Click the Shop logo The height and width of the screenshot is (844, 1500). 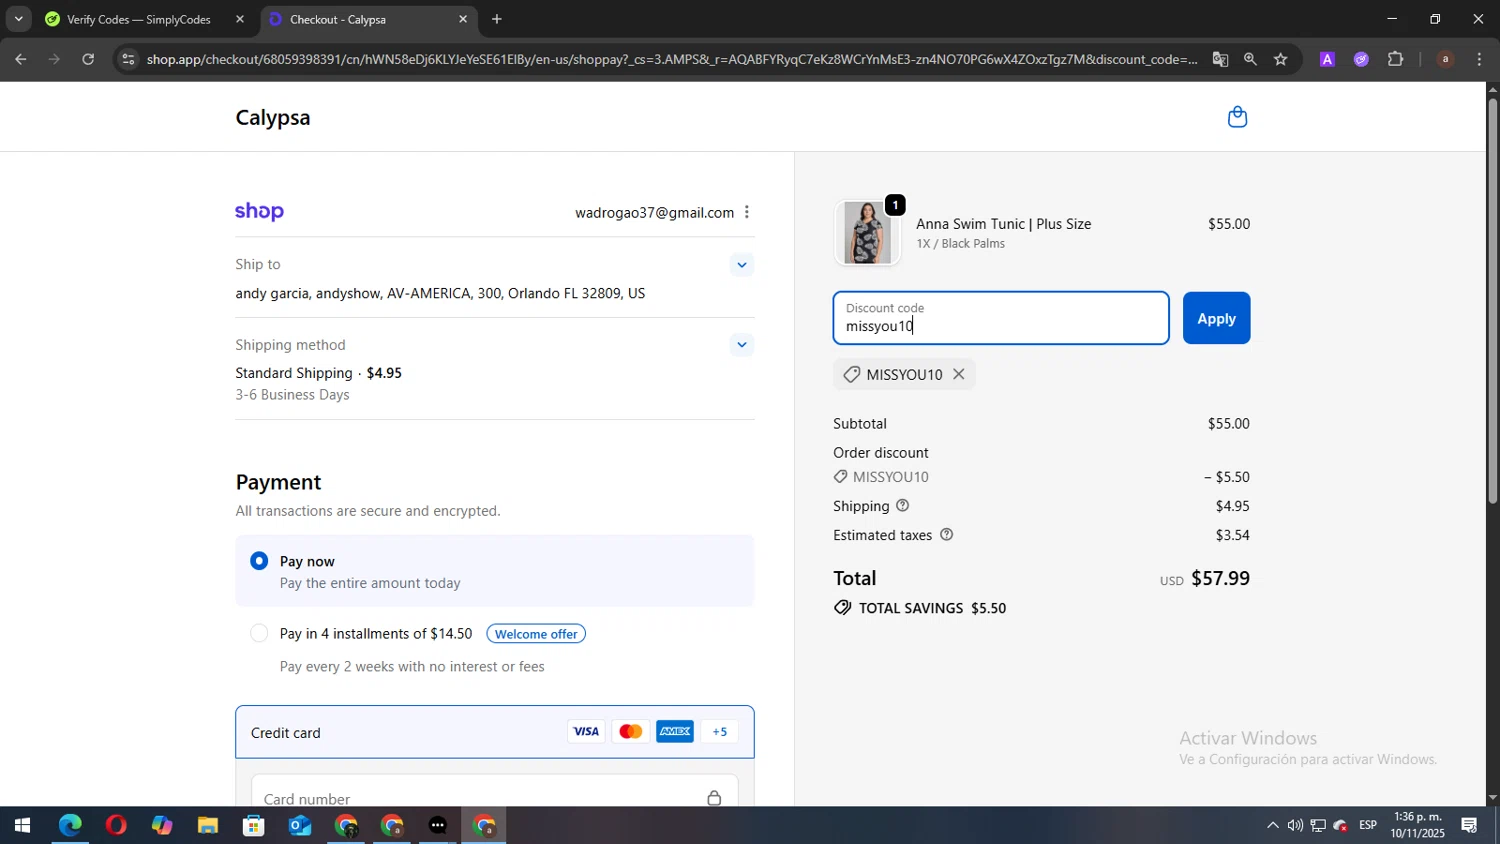click(259, 212)
